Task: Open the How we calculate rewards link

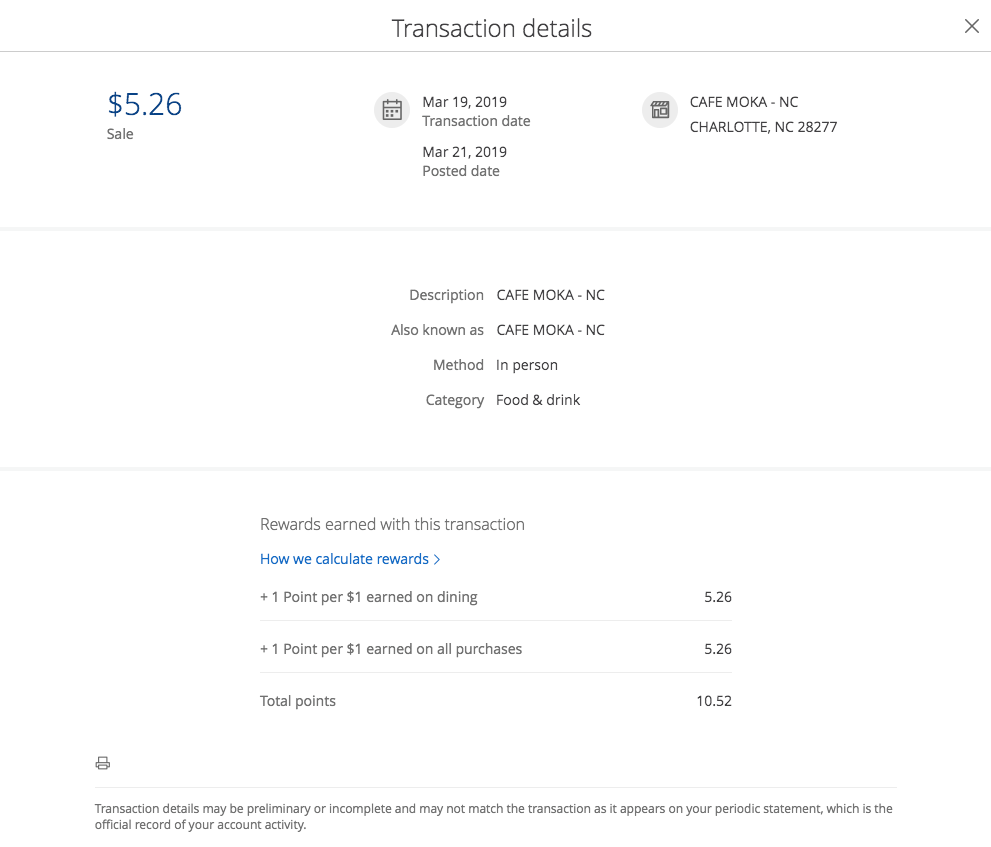Action: tap(344, 559)
